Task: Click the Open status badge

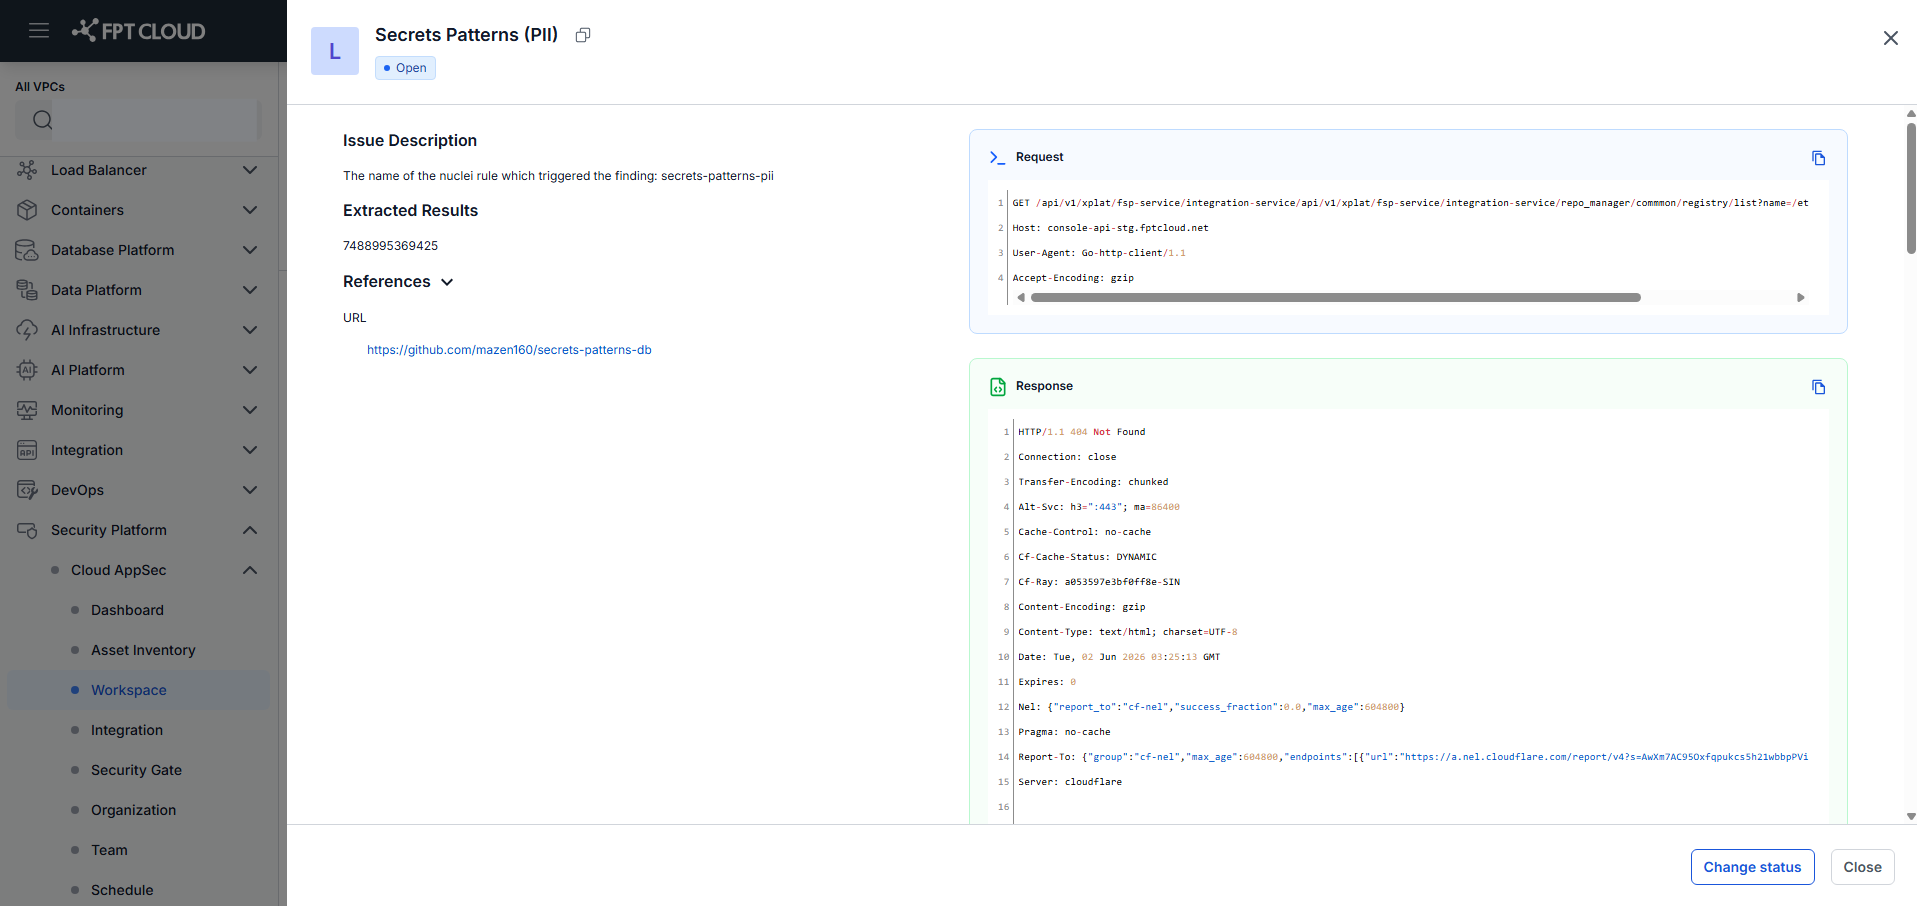Action: 405,68
